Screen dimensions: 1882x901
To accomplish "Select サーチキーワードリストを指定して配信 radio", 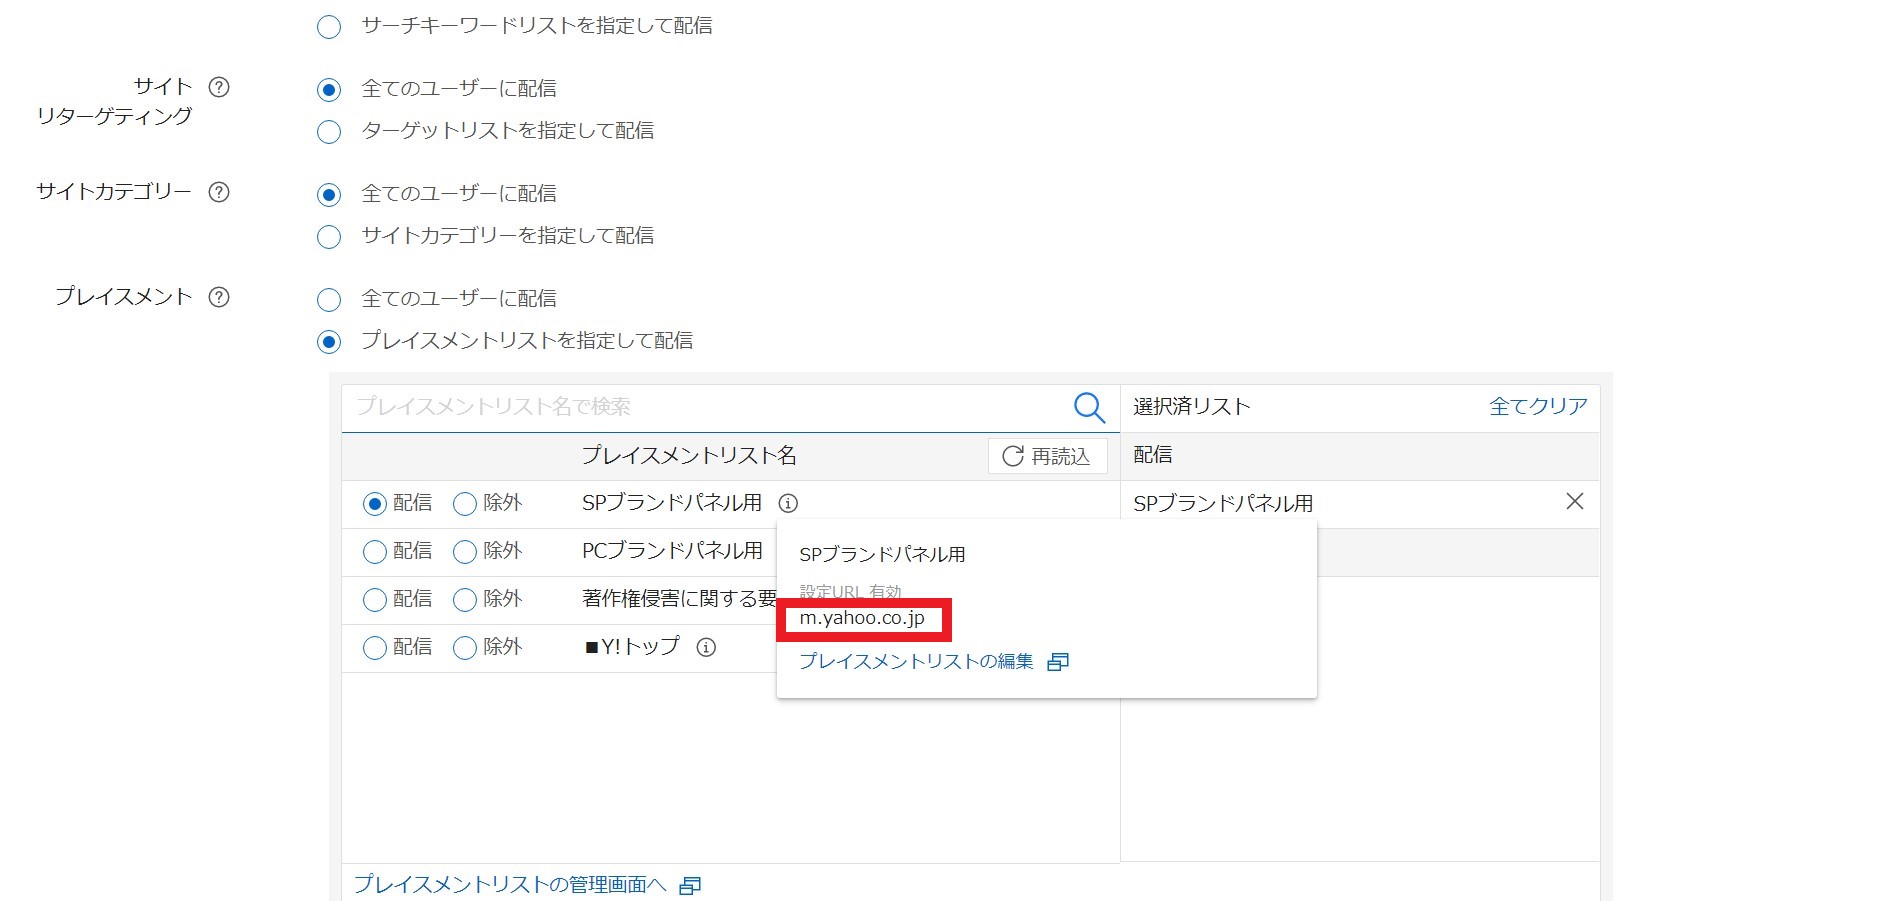I will pos(329,27).
